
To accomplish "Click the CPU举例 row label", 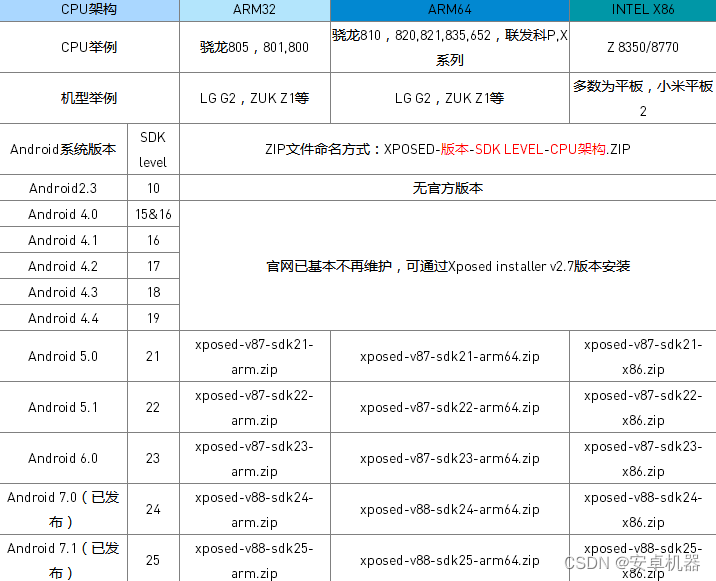I will pyautogui.click(x=89, y=47).
